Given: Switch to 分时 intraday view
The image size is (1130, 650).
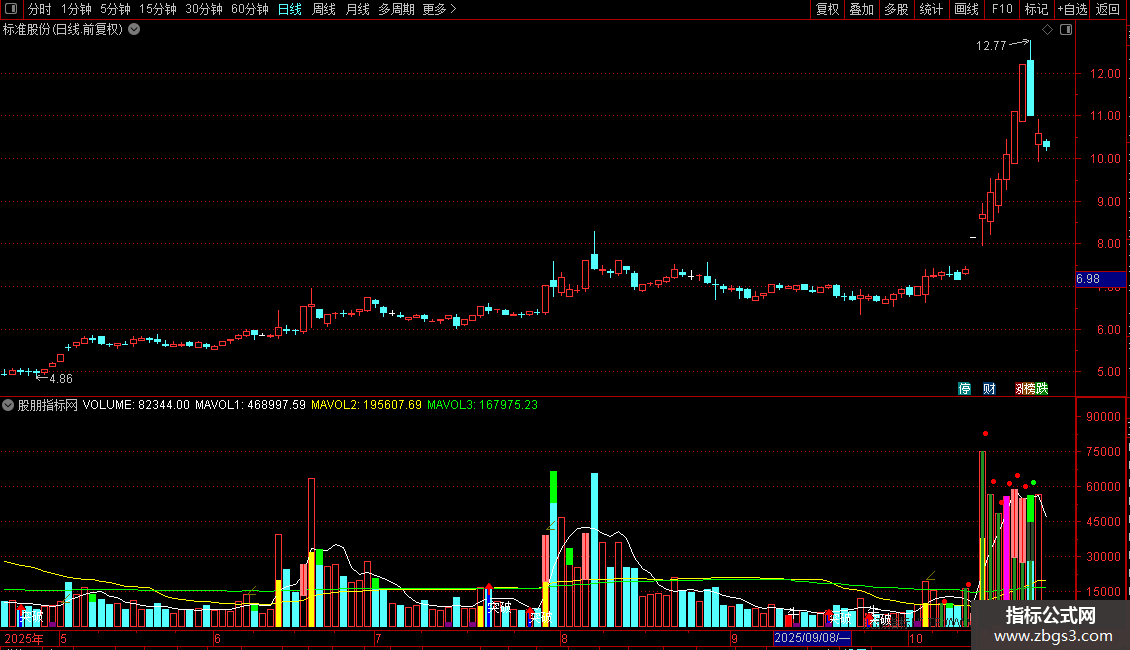Looking at the screenshot, I should pyautogui.click(x=39, y=9).
